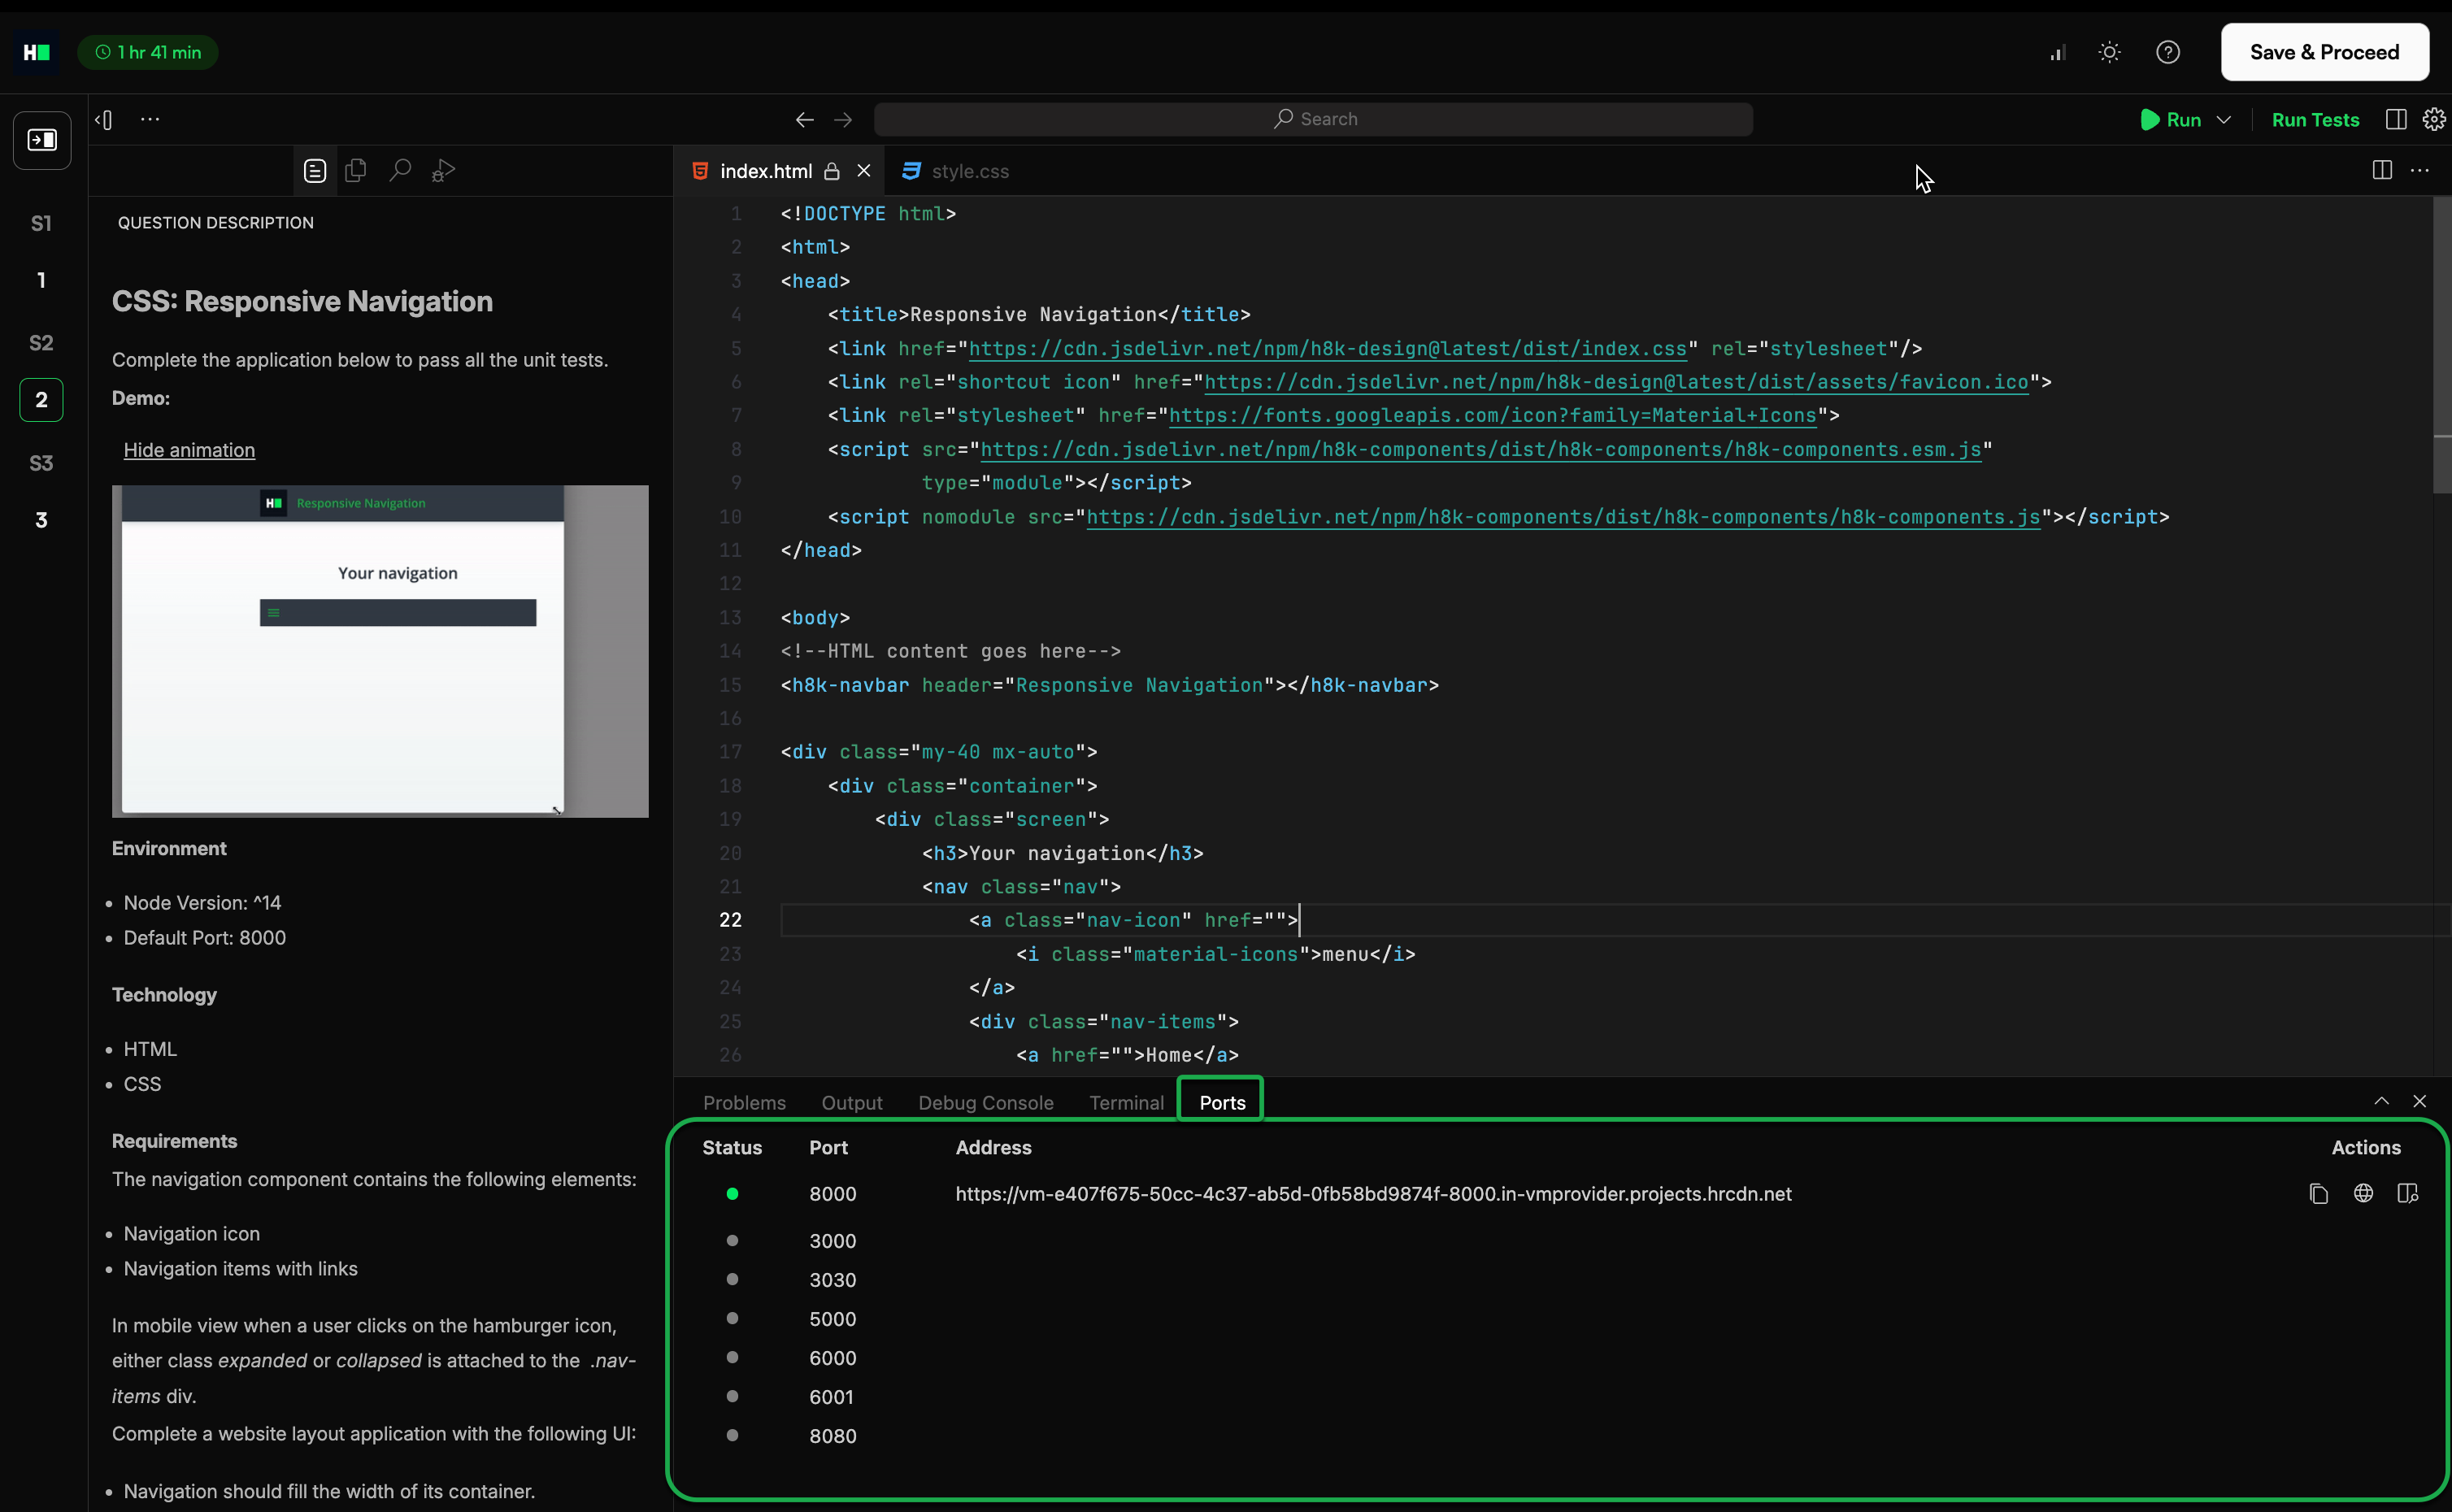The height and width of the screenshot is (1512, 2452).
Task: Open the network signal strength indicator
Action: click(x=2058, y=52)
